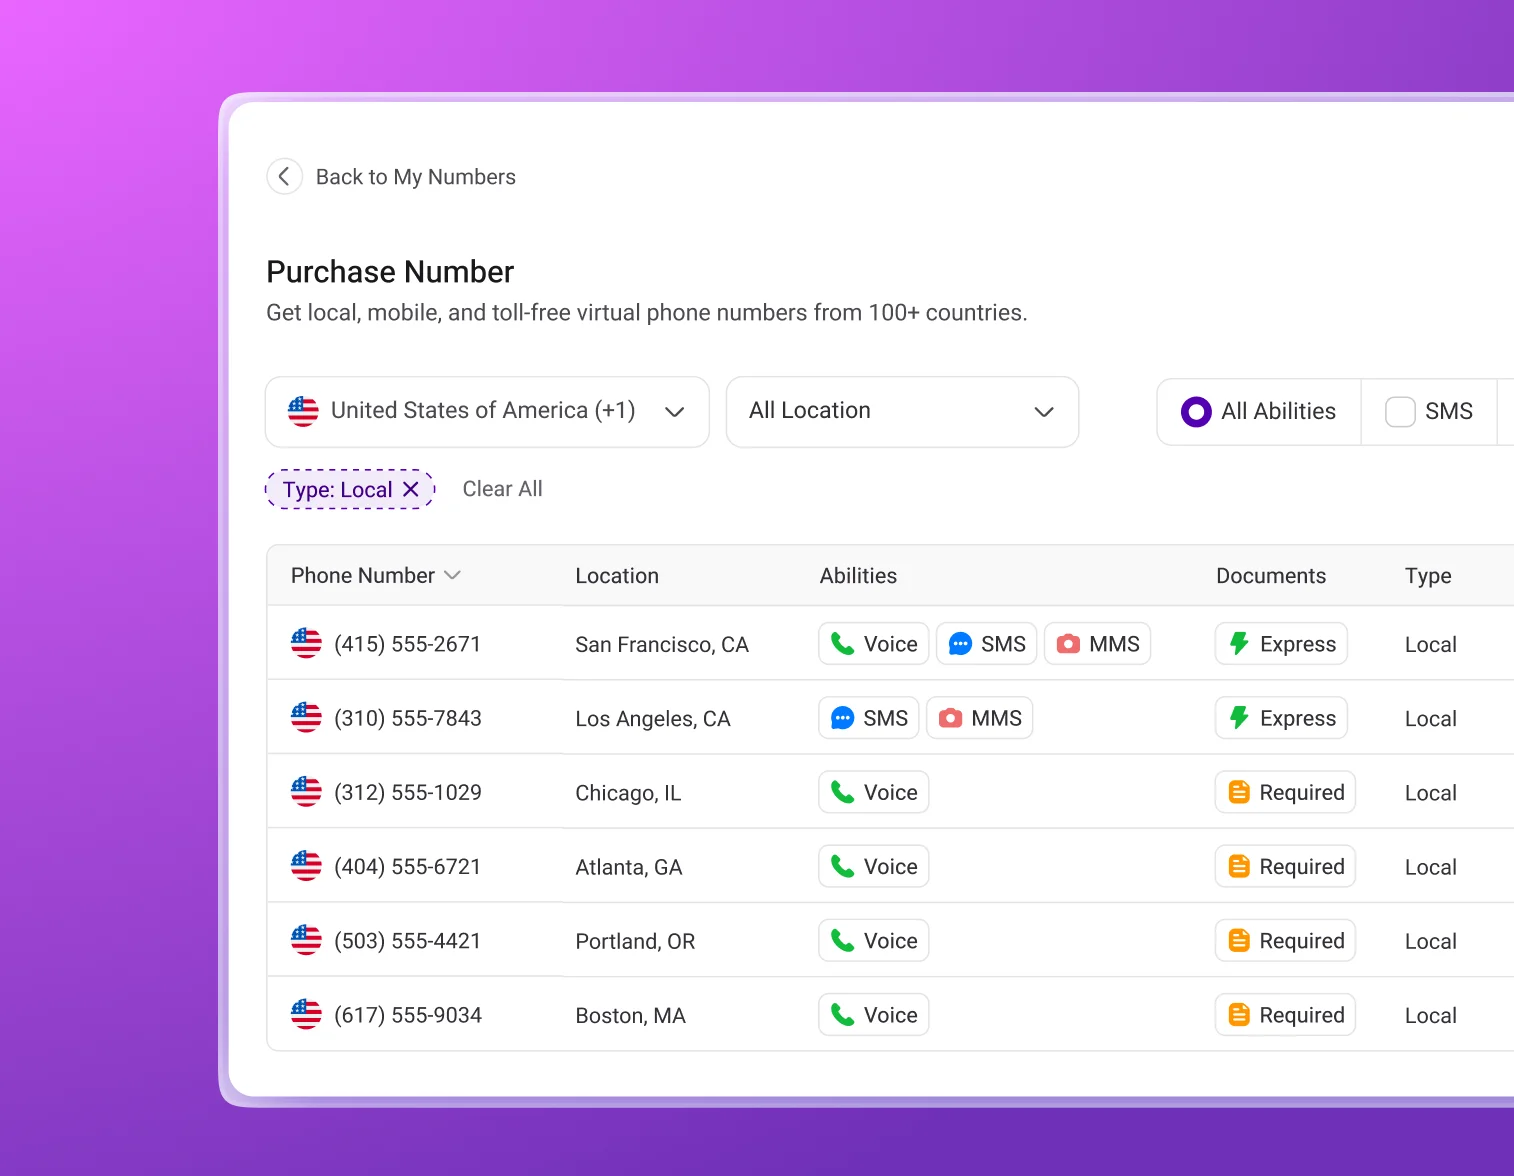Select phone number (415) 555-2671
The image size is (1514, 1176).
pyautogui.click(x=408, y=644)
